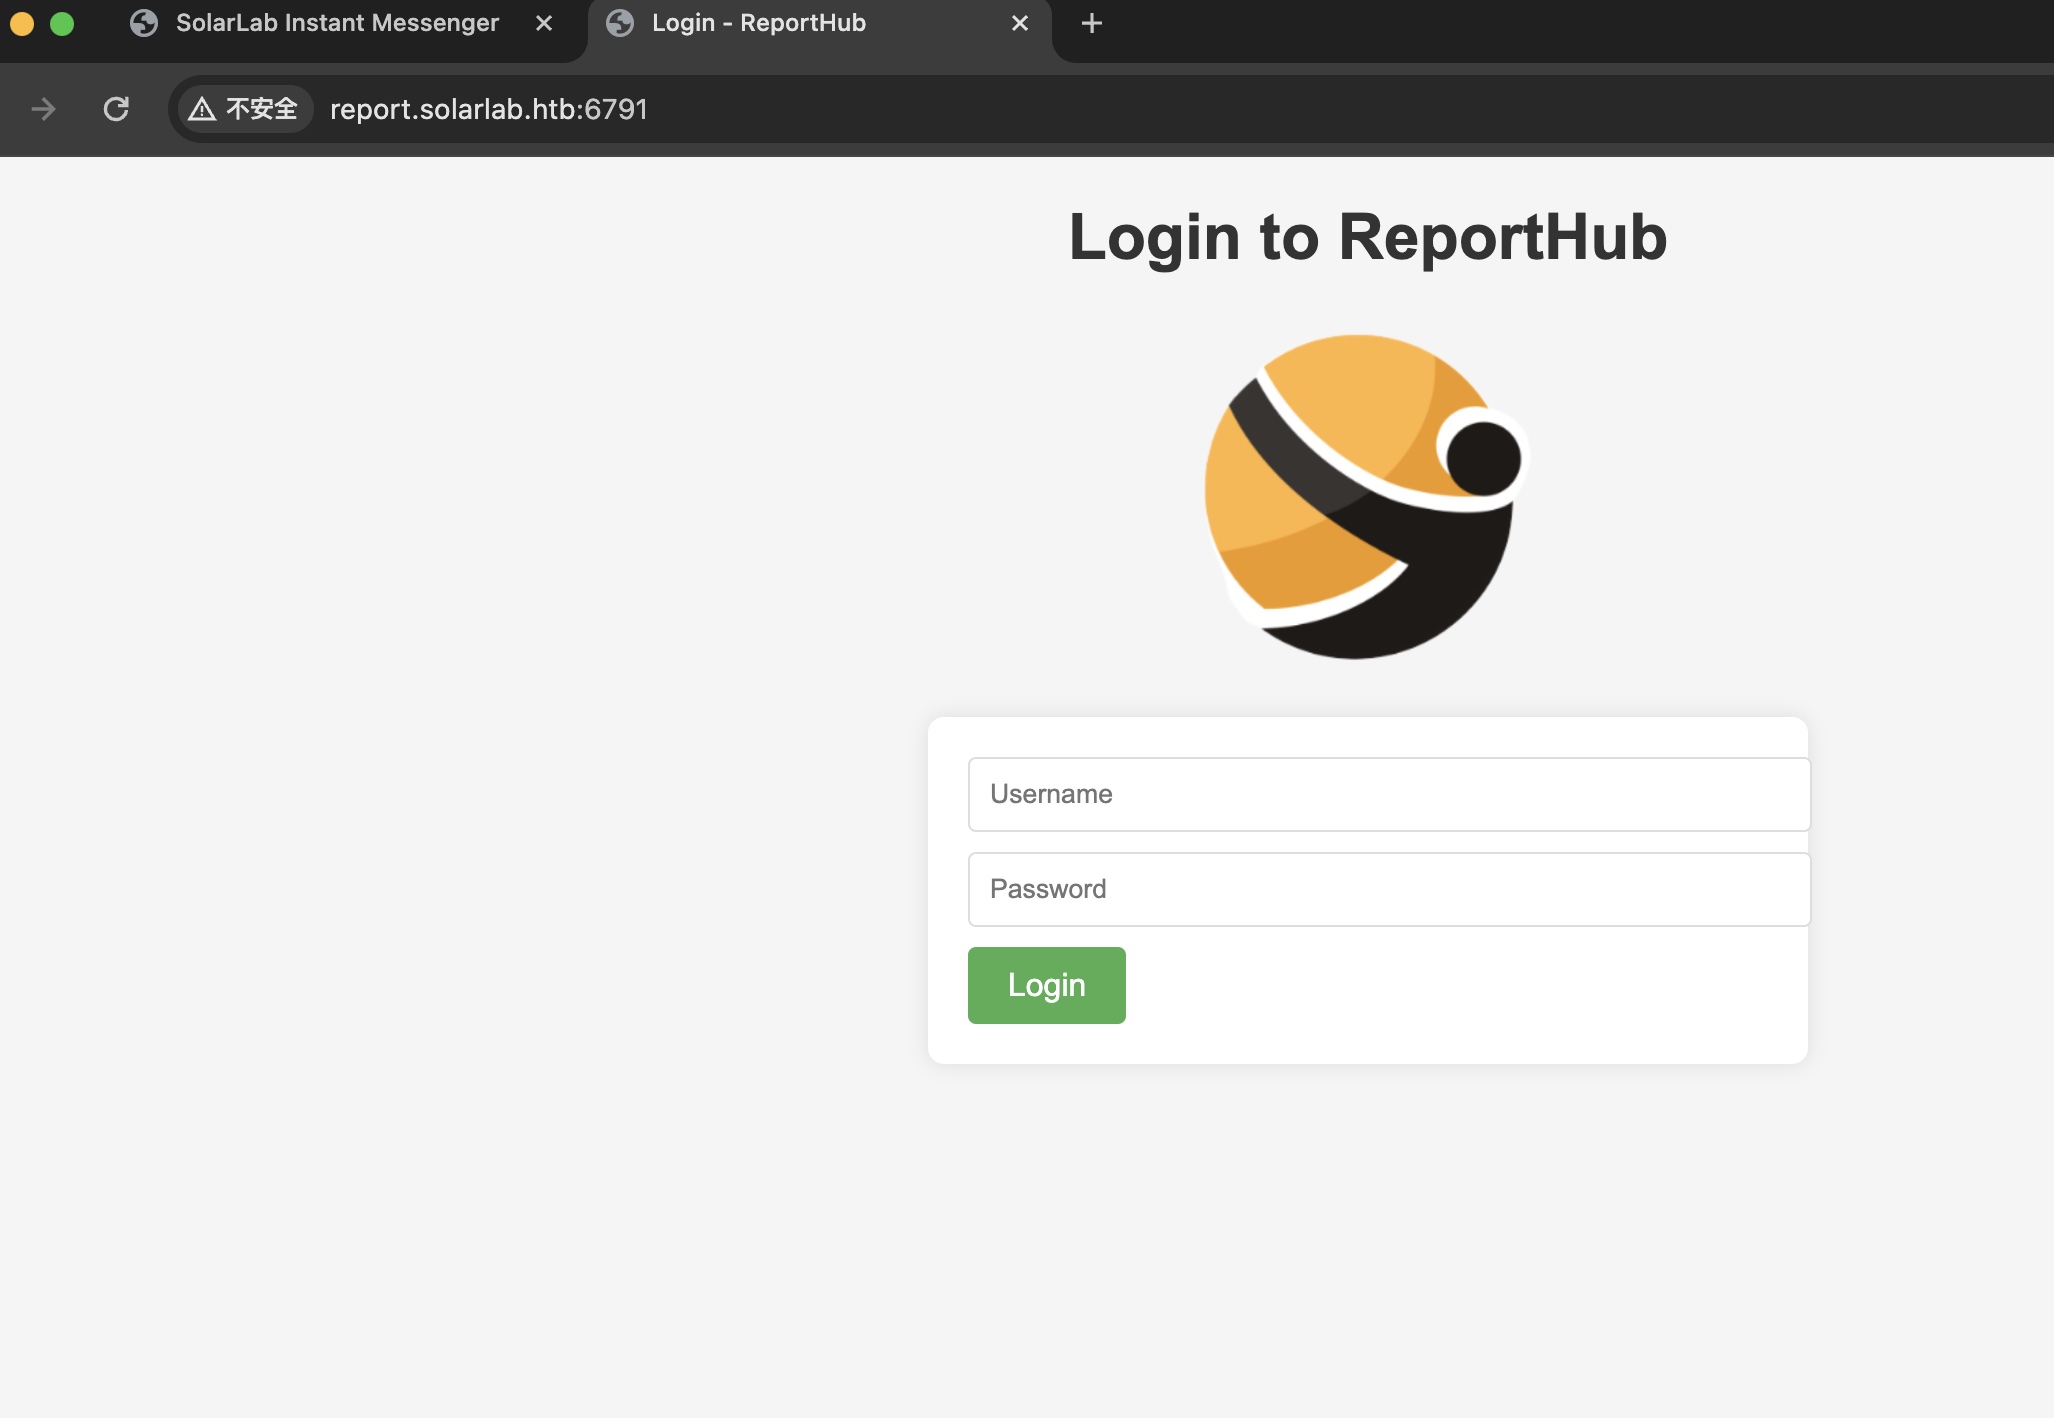Click the Login to ReportHub heading
This screenshot has width=2054, height=1418.
1367,238
